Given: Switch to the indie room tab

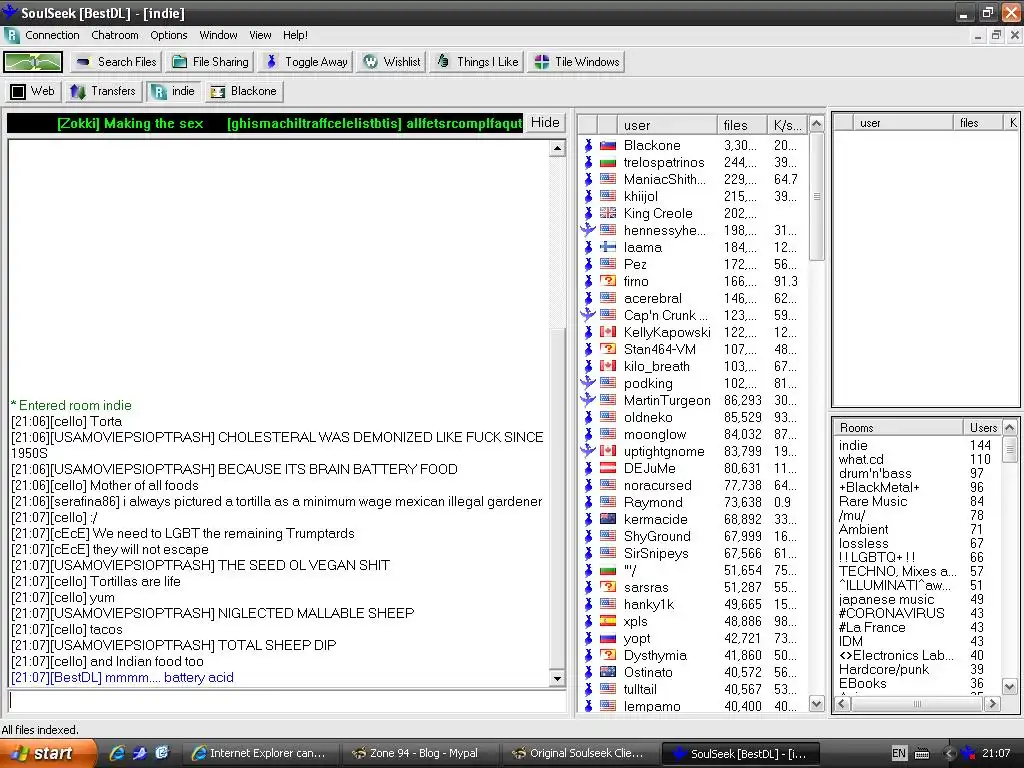Looking at the screenshot, I should (x=174, y=91).
